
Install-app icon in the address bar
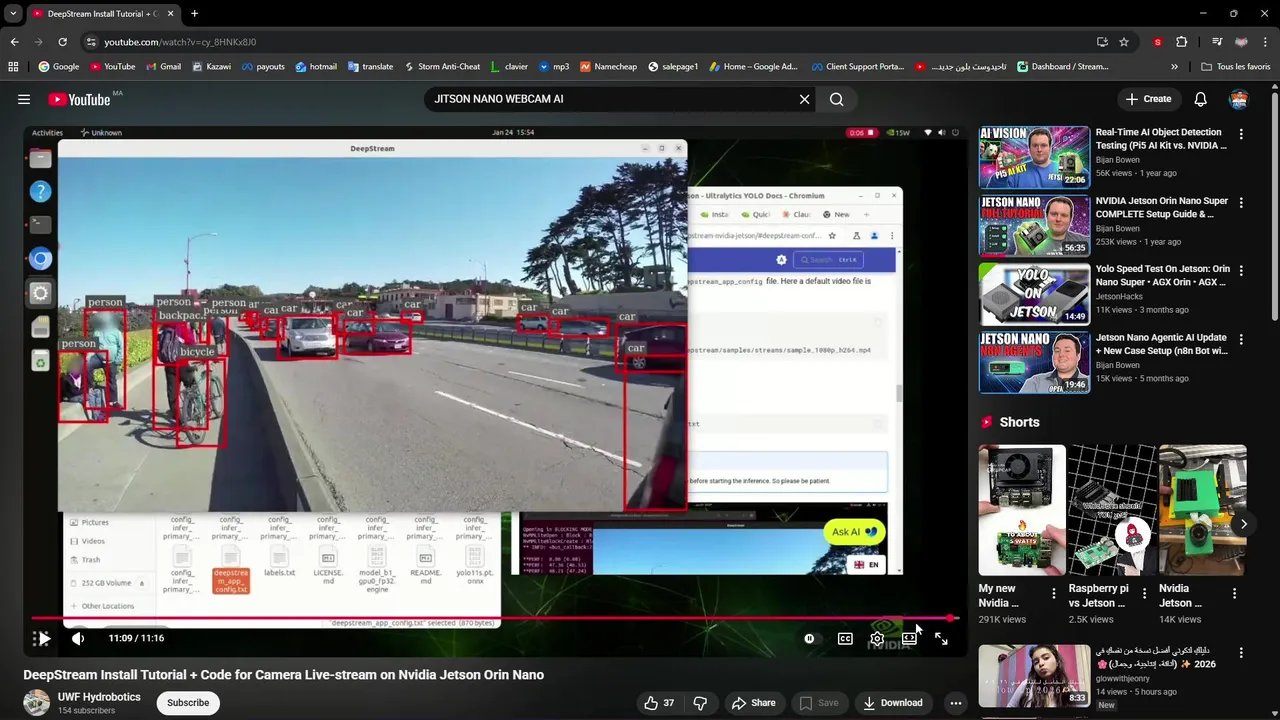1102,42
